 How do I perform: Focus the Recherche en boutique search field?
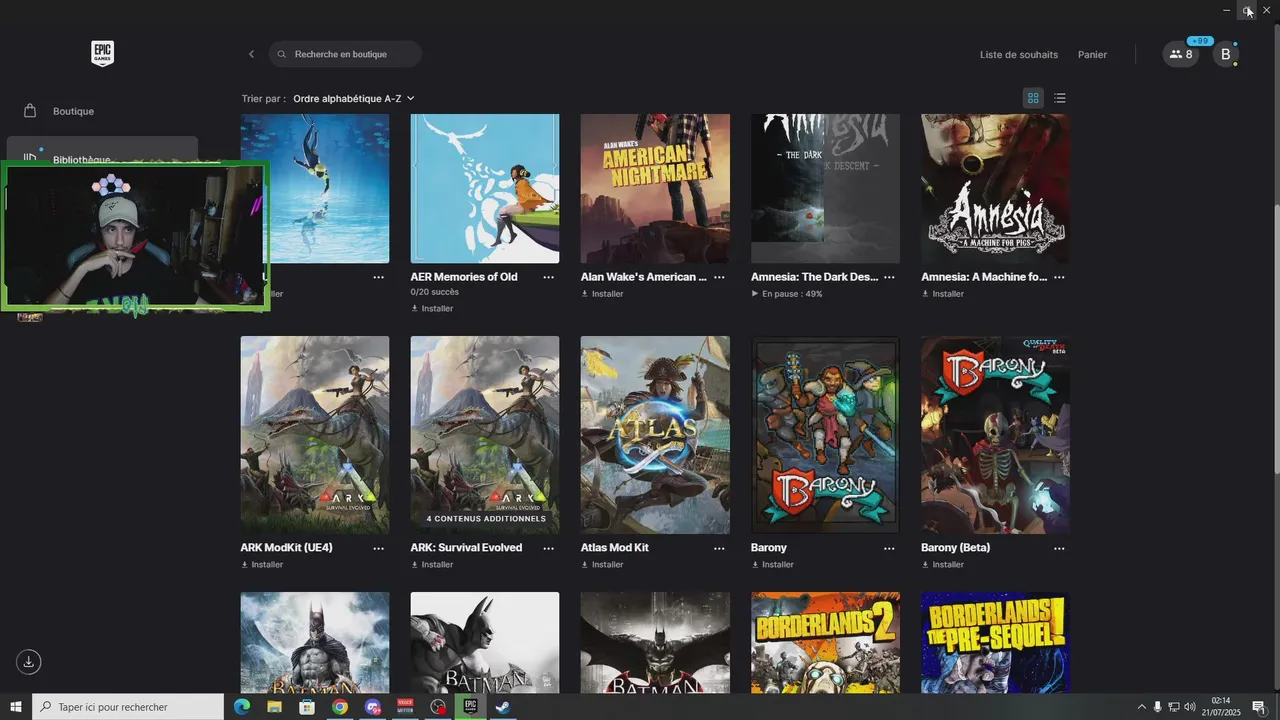pyautogui.click(x=345, y=54)
